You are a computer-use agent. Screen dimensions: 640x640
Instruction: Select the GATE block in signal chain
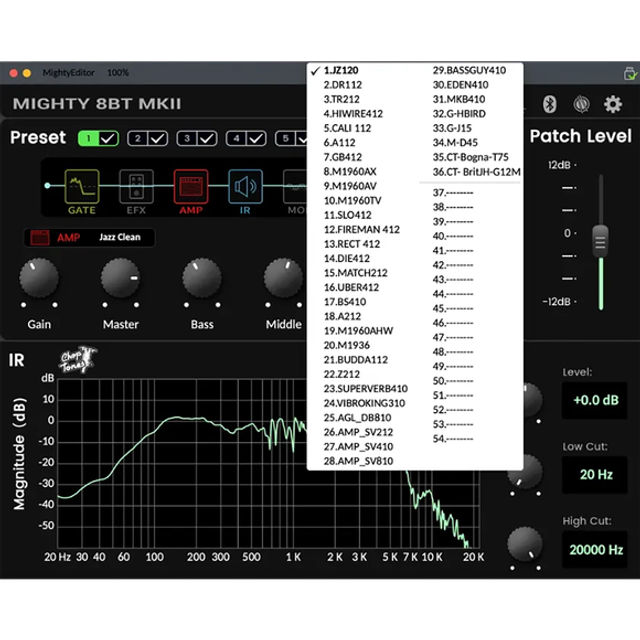(x=82, y=187)
